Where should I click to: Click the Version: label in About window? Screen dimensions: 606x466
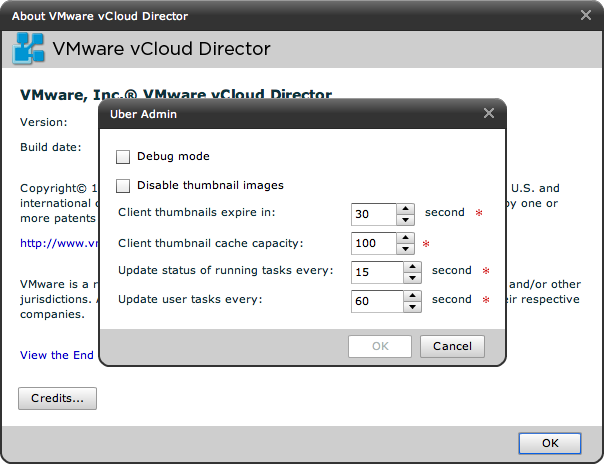click(44, 122)
